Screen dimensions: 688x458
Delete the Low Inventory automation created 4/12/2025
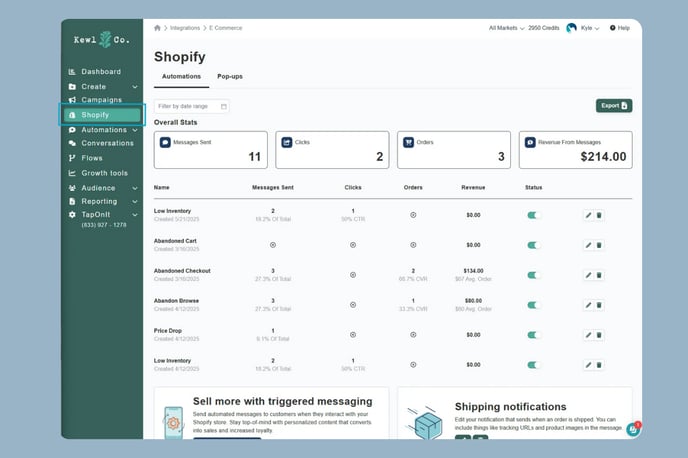click(x=599, y=365)
